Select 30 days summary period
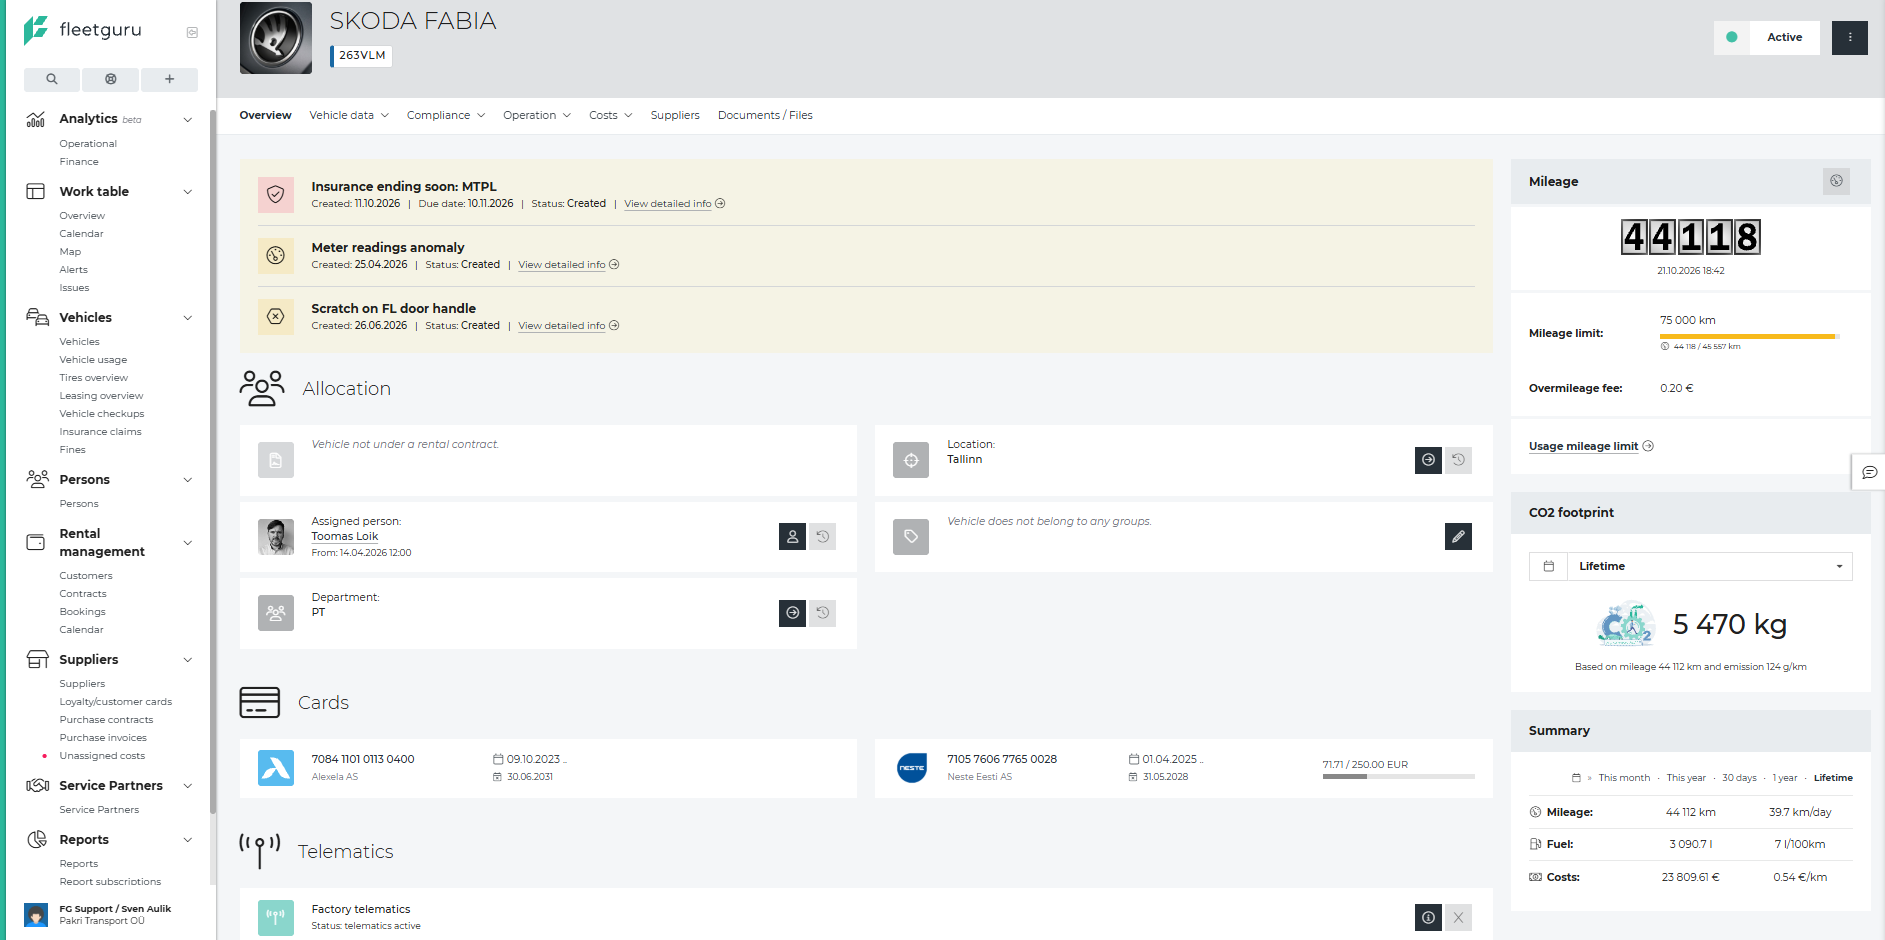 pyautogui.click(x=1739, y=778)
